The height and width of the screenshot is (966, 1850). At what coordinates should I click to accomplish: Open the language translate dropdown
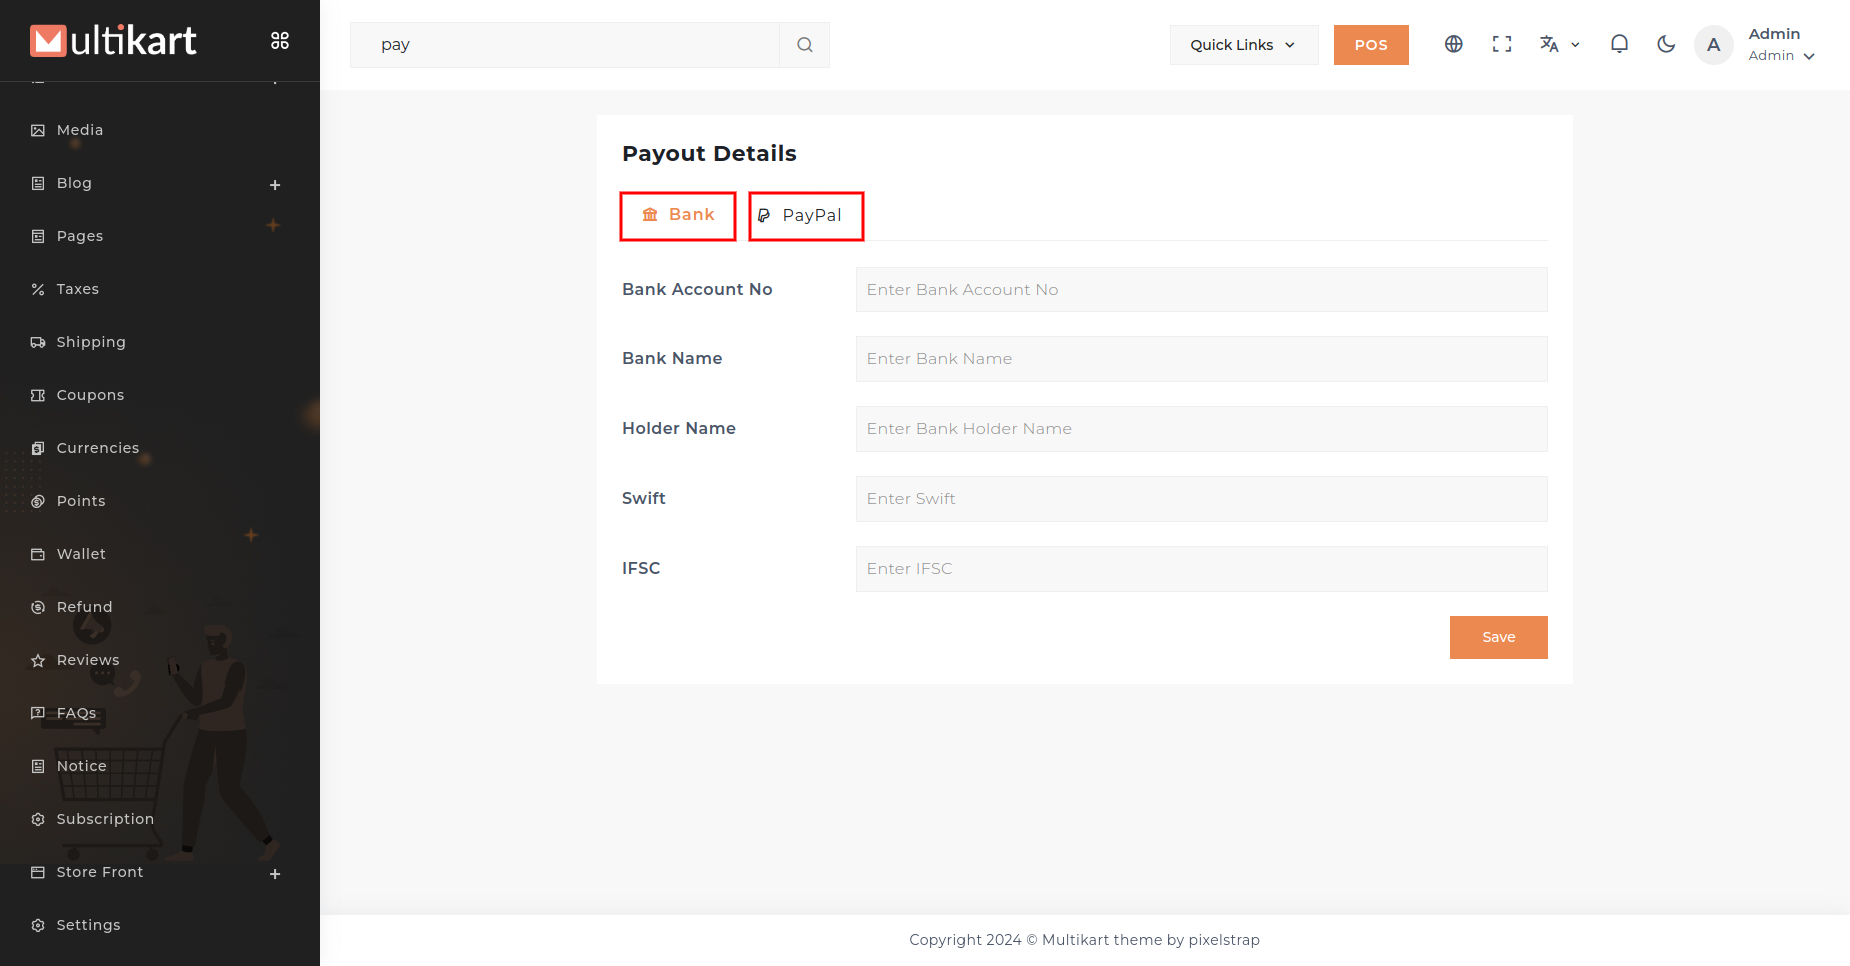pos(1559,44)
